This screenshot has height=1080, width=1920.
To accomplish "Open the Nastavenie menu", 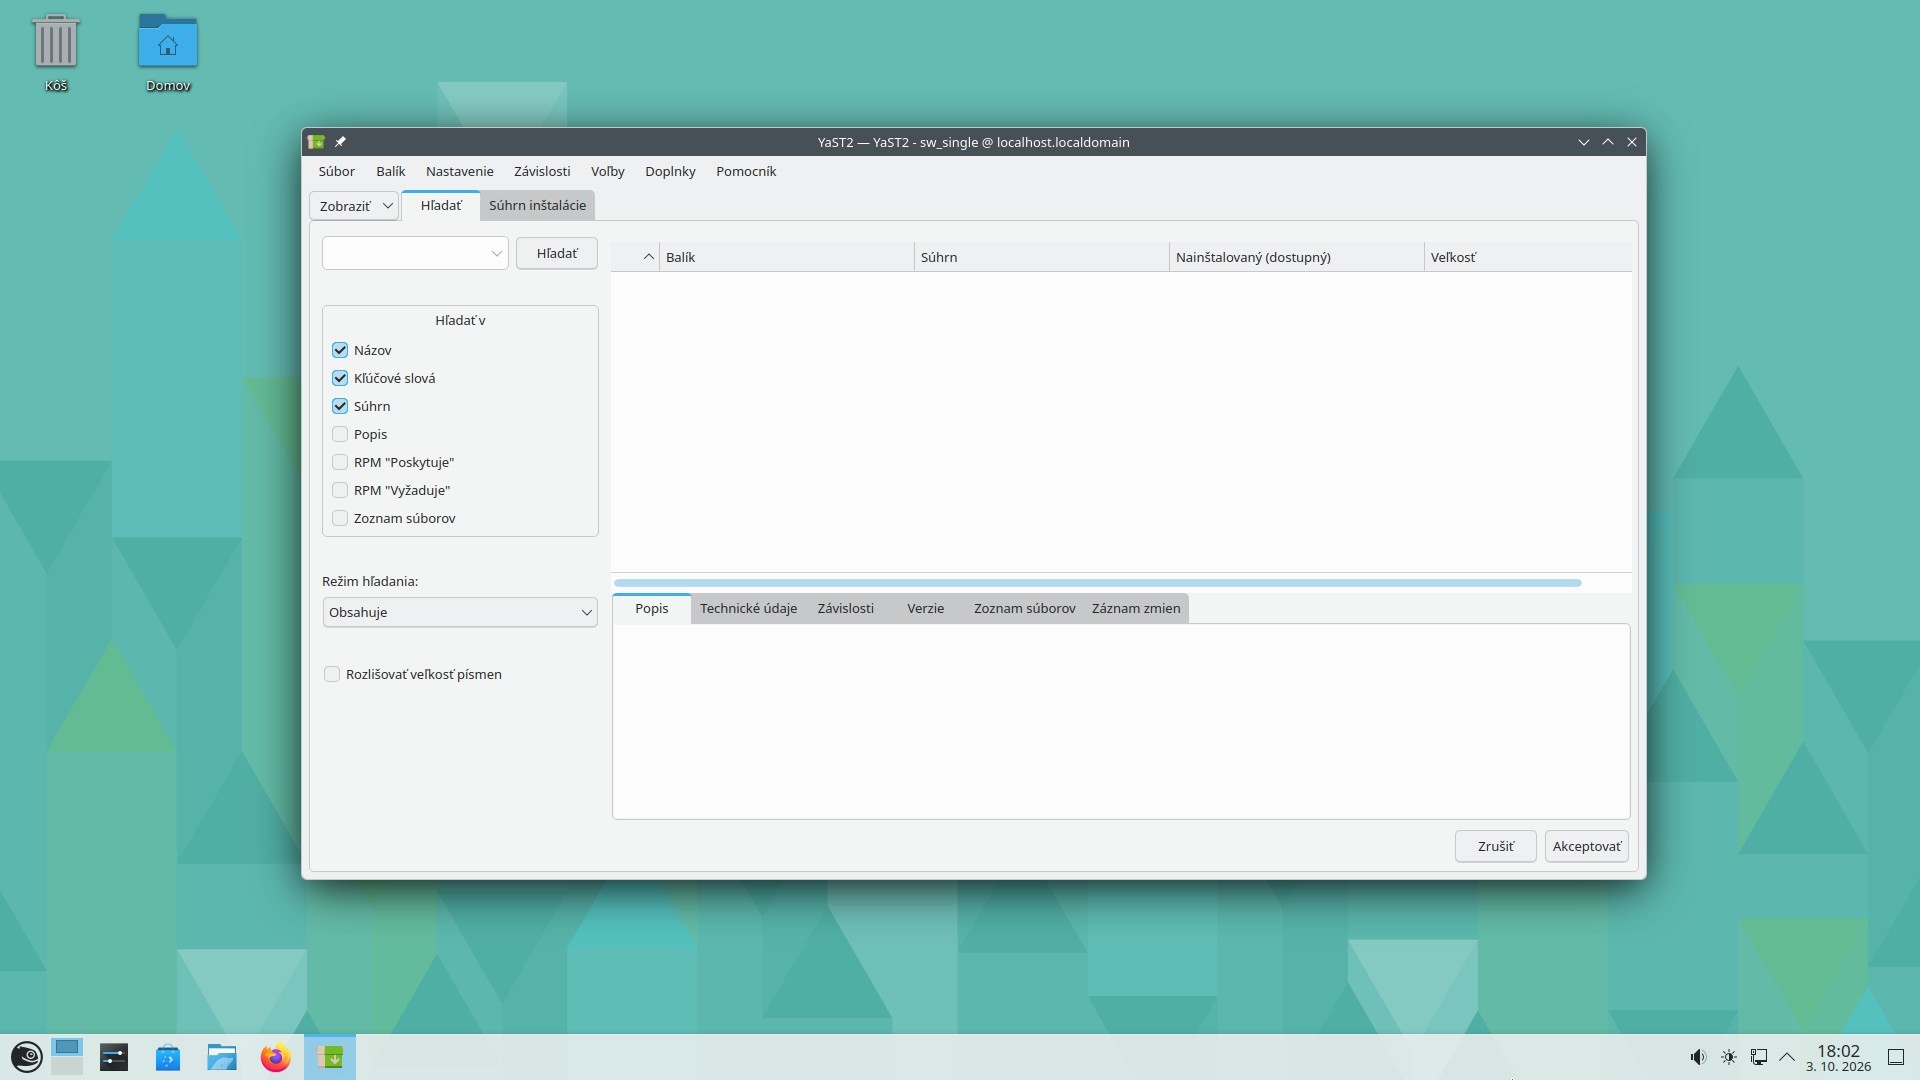I will (x=460, y=171).
